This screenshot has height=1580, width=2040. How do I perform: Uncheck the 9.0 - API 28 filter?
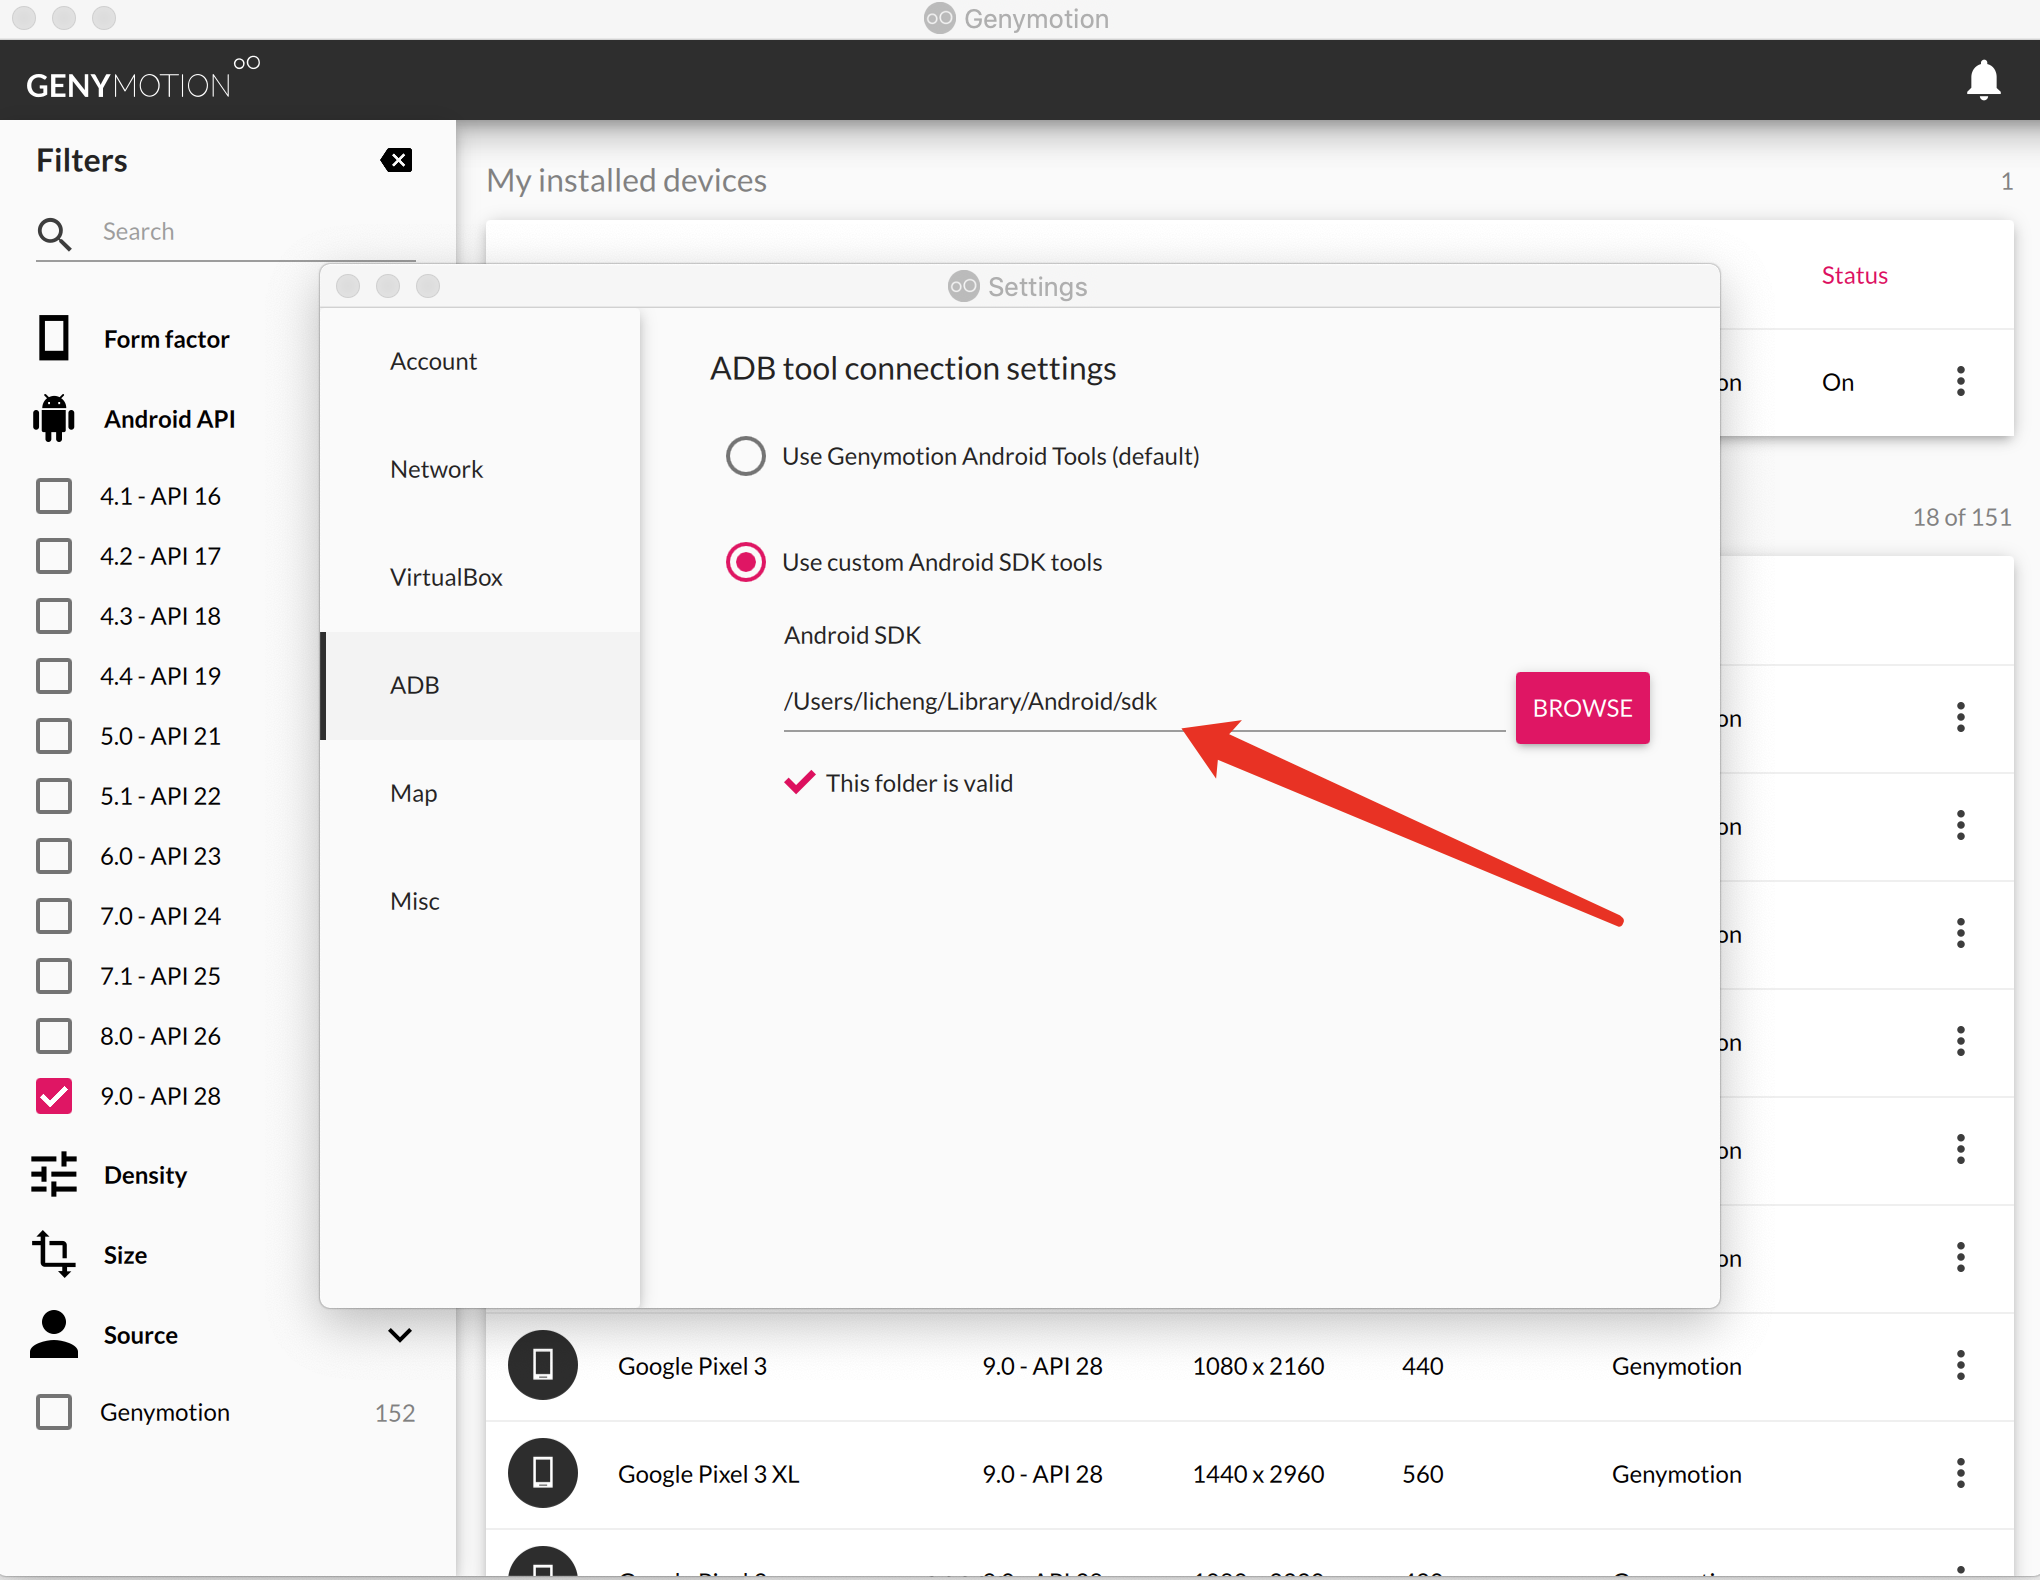[54, 1096]
